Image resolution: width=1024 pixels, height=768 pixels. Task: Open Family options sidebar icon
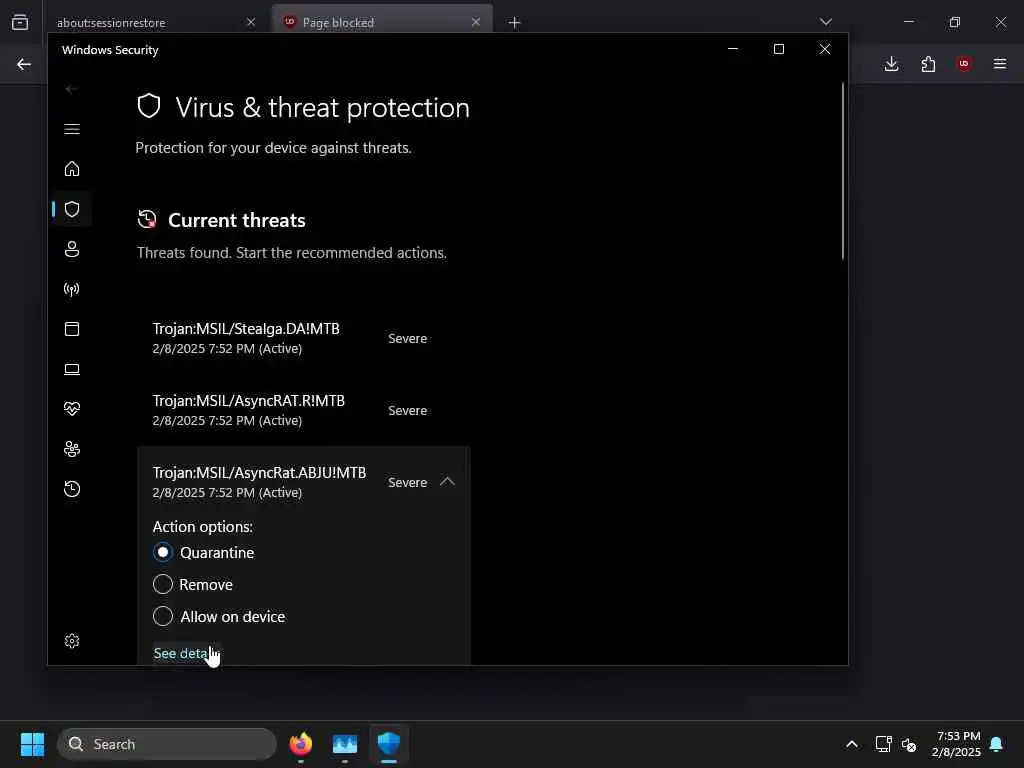tap(72, 449)
